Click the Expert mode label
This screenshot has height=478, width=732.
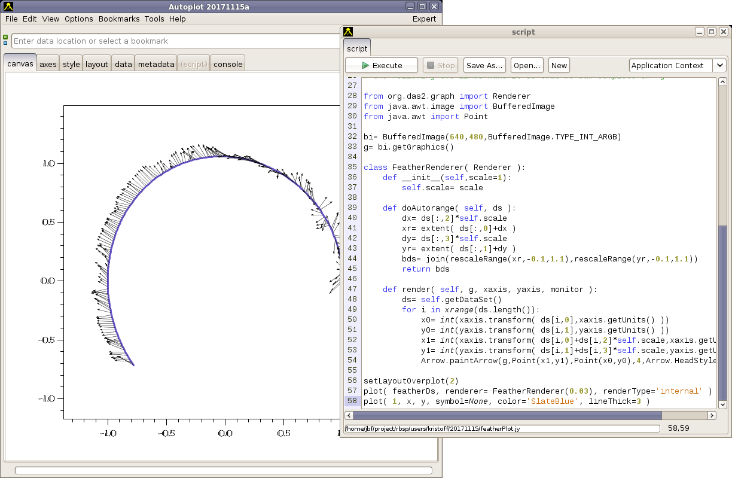coord(423,19)
